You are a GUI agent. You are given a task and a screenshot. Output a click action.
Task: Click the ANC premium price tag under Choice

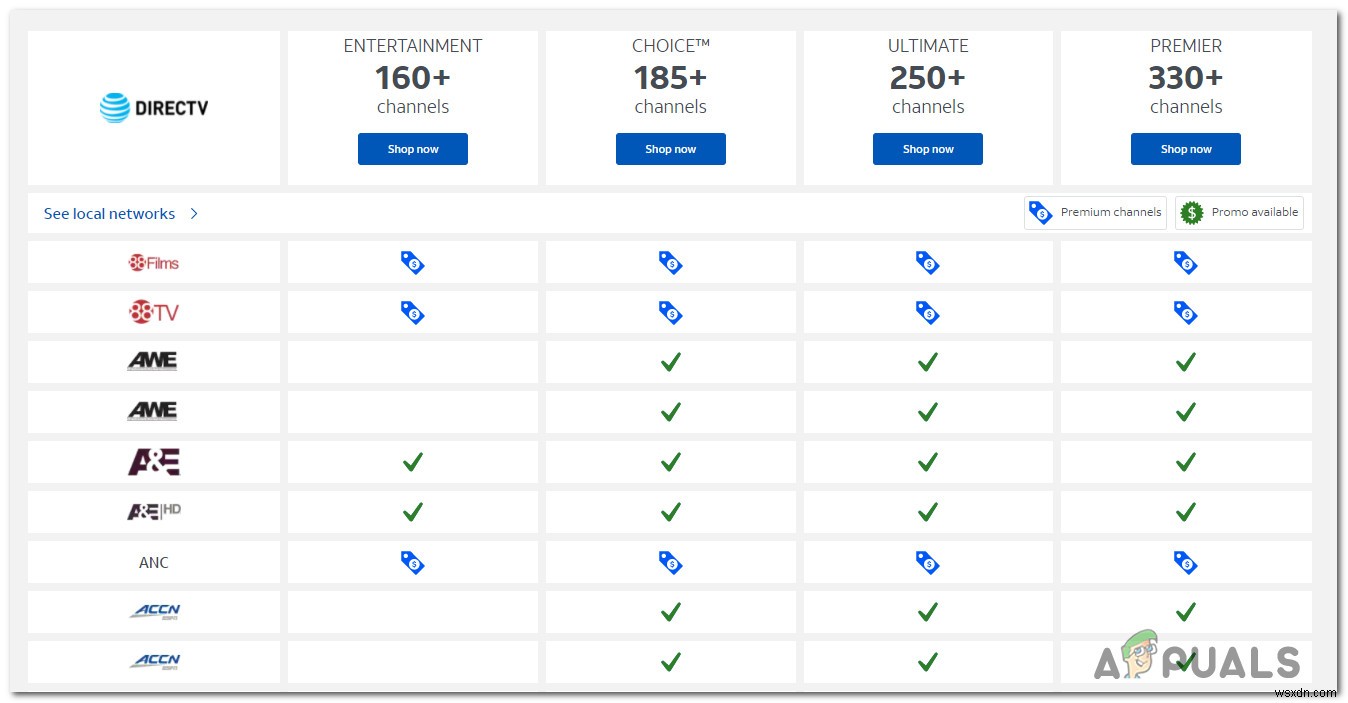[670, 562]
